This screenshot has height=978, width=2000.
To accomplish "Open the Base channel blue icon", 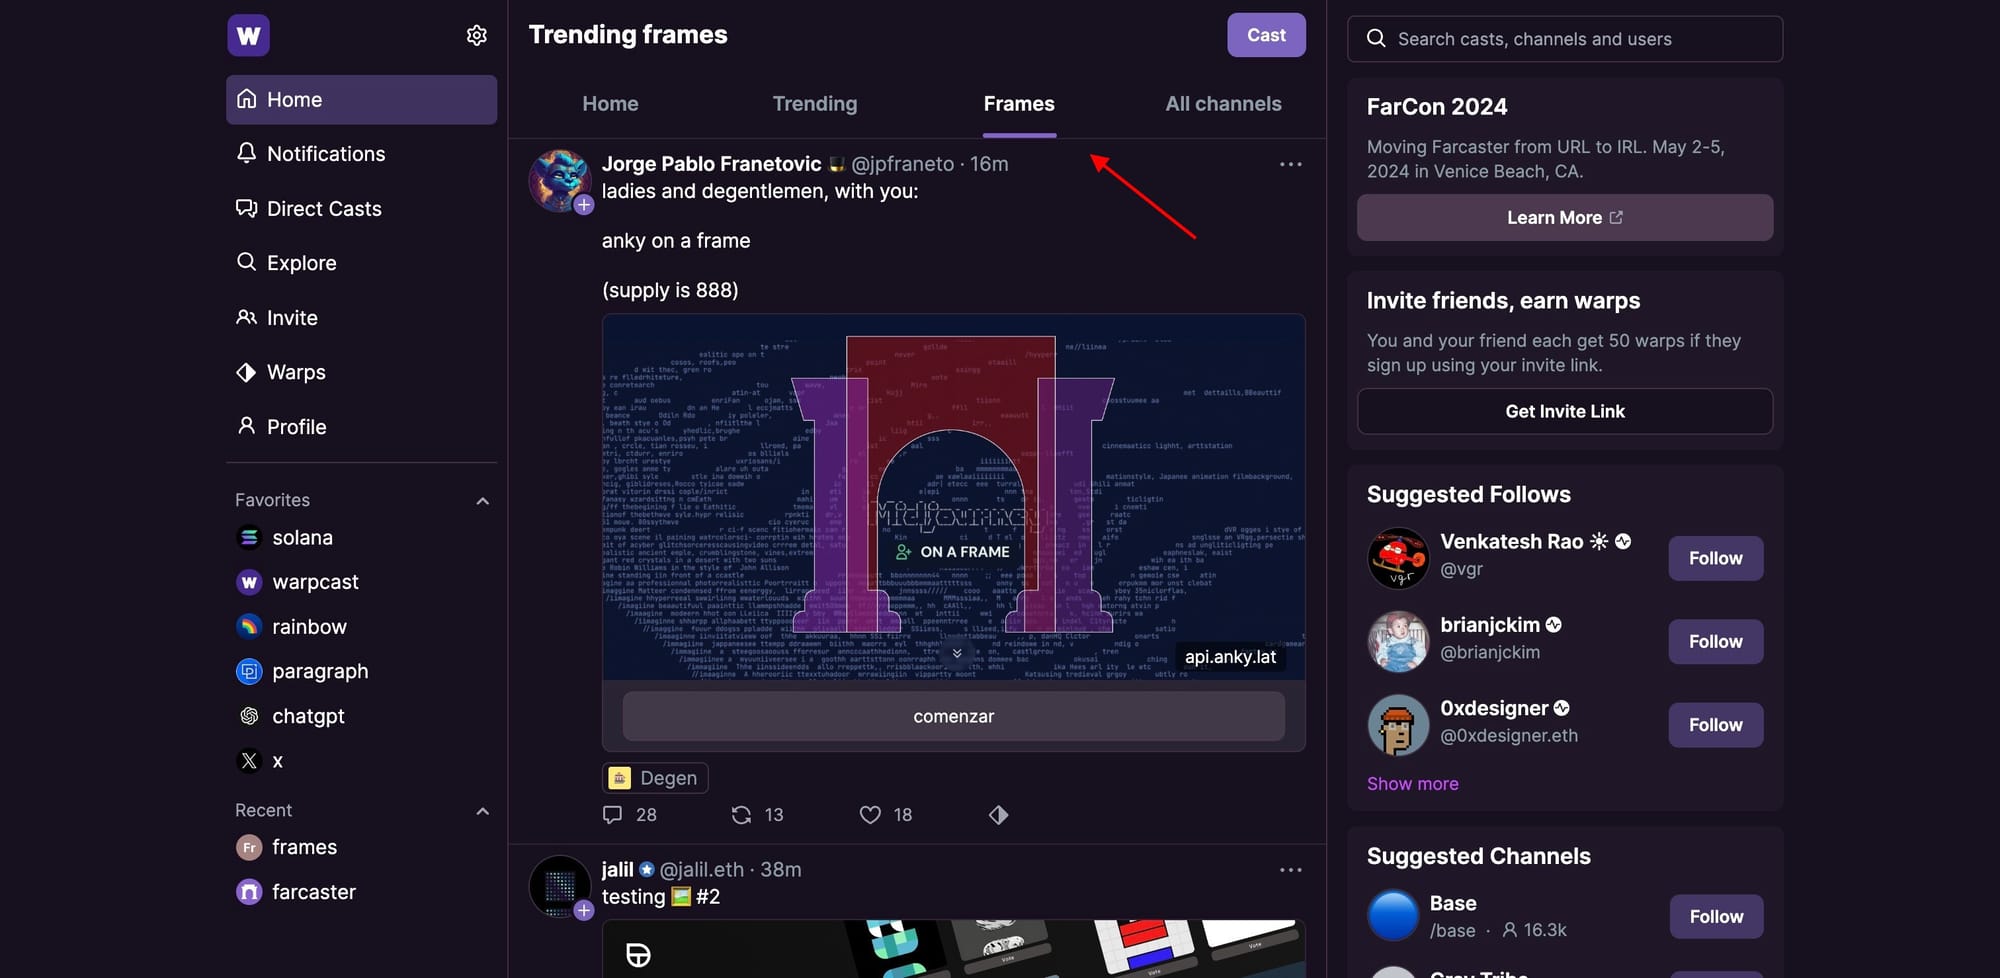I will click(1393, 916).
